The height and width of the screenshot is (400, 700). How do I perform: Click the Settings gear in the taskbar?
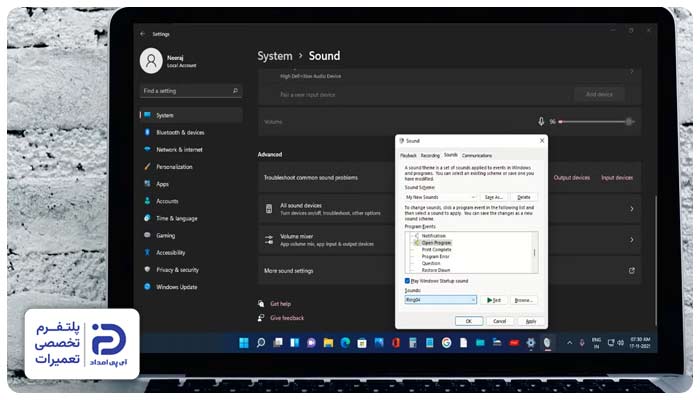(x=530, y=343)
